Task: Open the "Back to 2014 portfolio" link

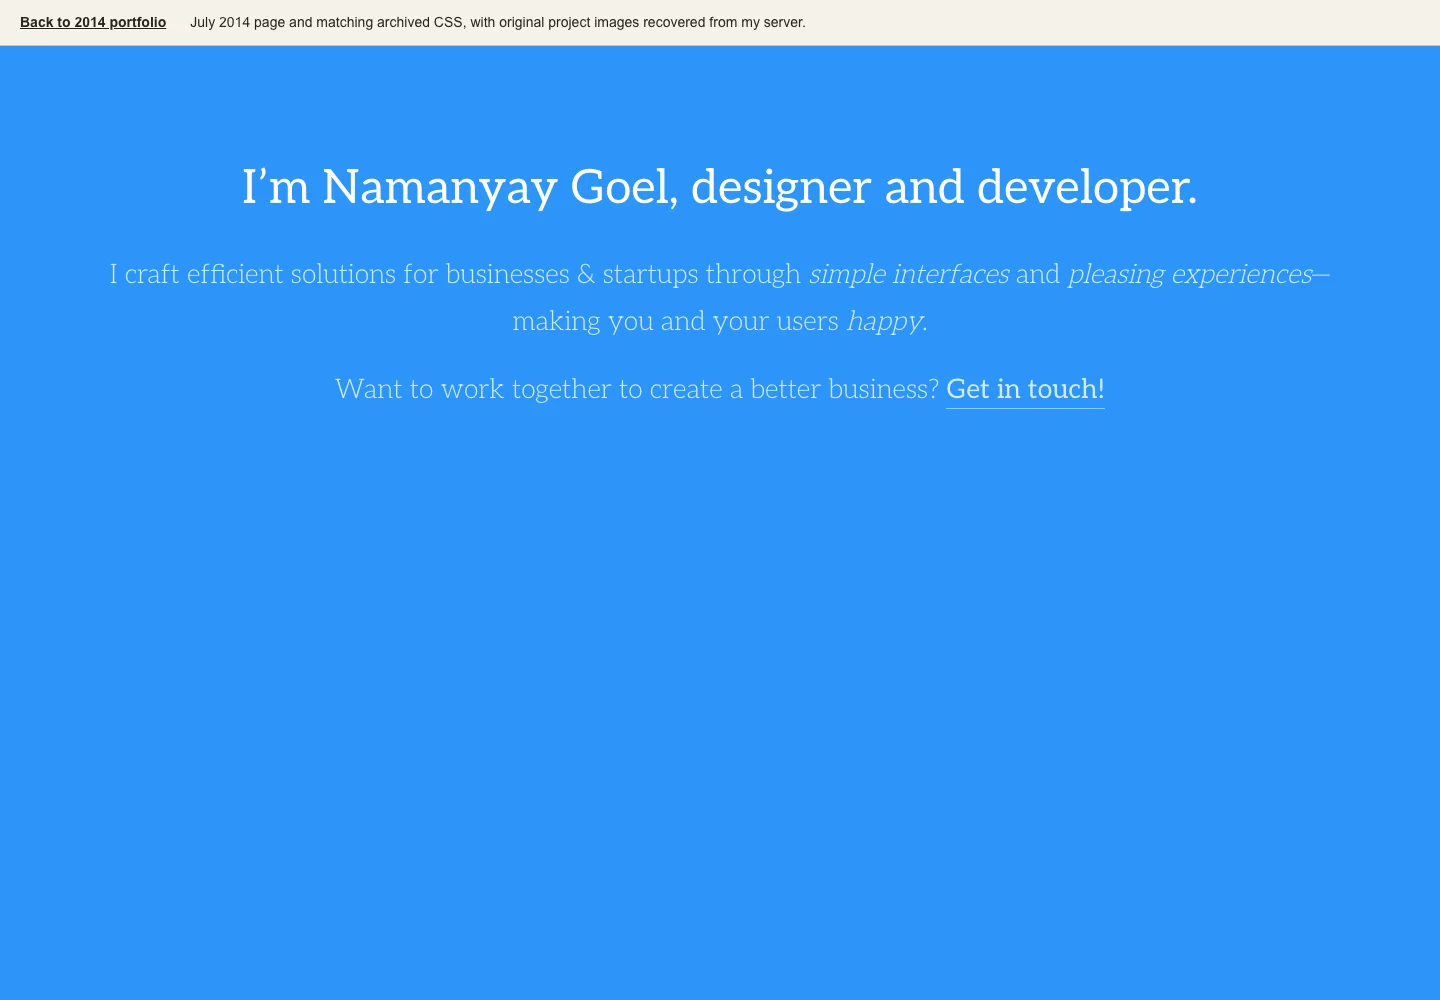Action: pos(93,22)
